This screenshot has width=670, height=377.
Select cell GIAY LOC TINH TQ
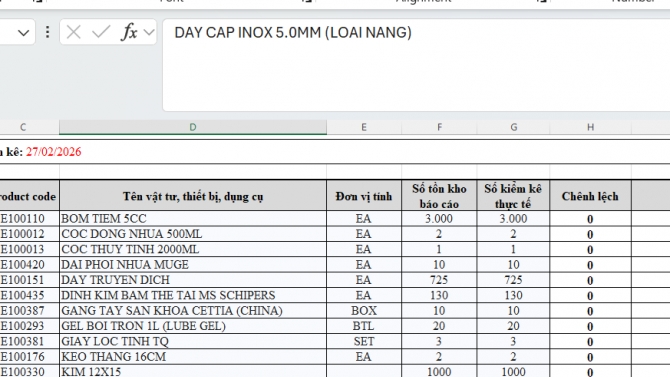193,342
